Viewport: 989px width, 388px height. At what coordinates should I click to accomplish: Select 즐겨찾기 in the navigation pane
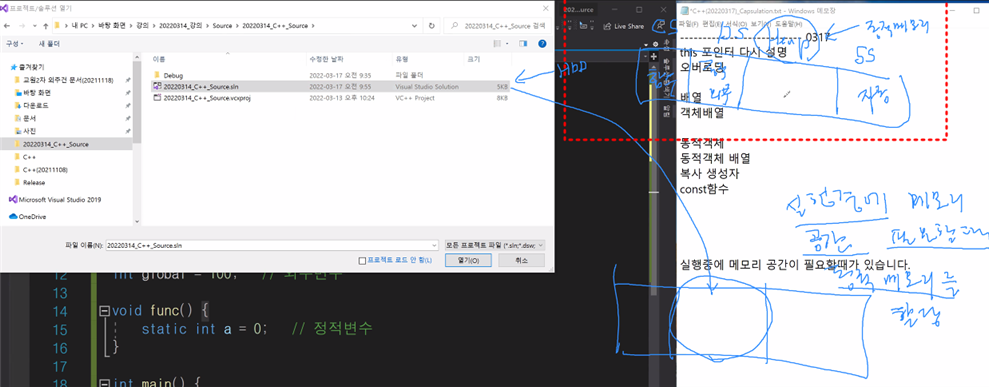pyautogui.click(x=32, y=67)
